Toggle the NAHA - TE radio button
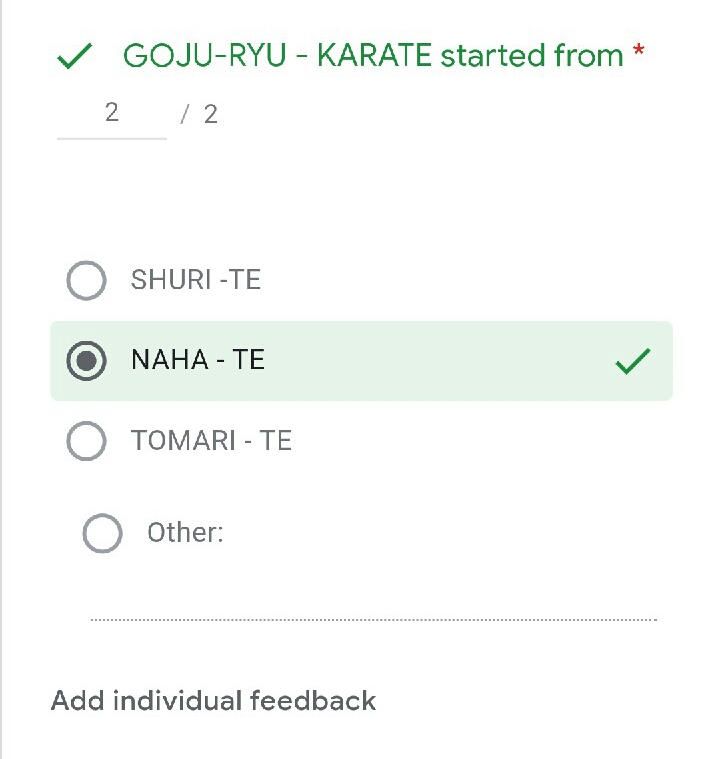 click(x=86, y=361)
